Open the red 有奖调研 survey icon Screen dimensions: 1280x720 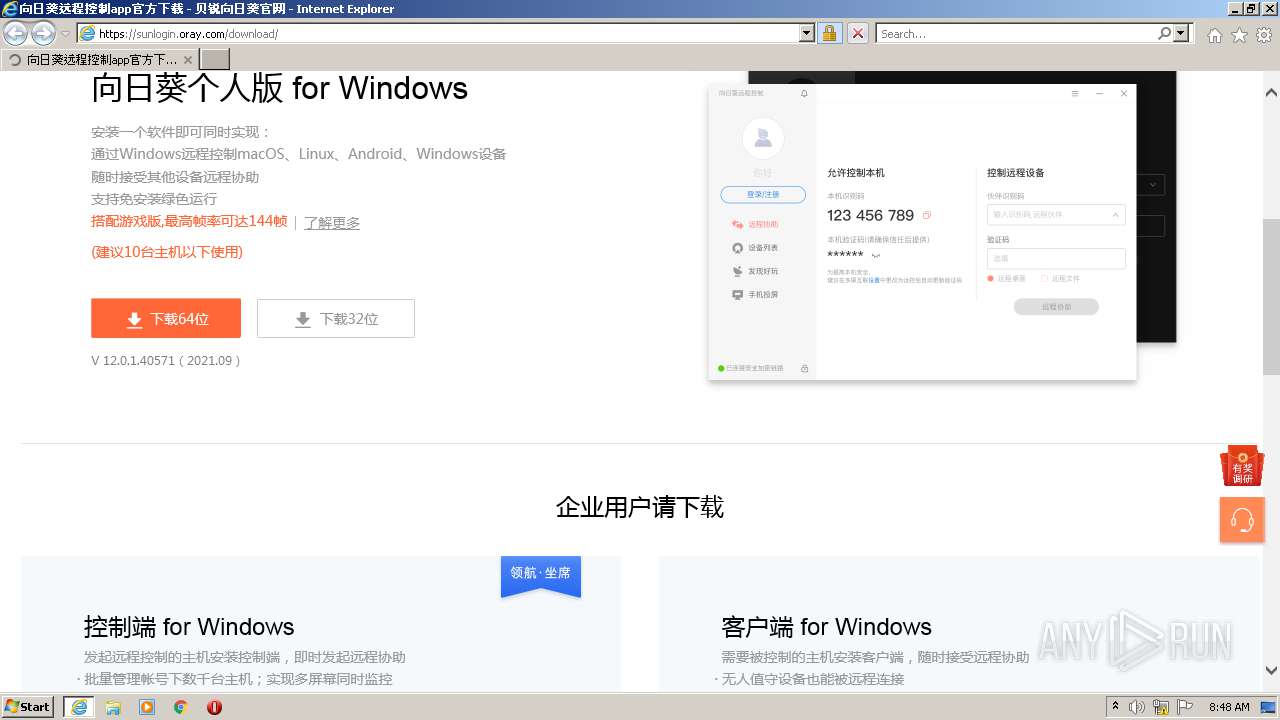[1242, 467]
